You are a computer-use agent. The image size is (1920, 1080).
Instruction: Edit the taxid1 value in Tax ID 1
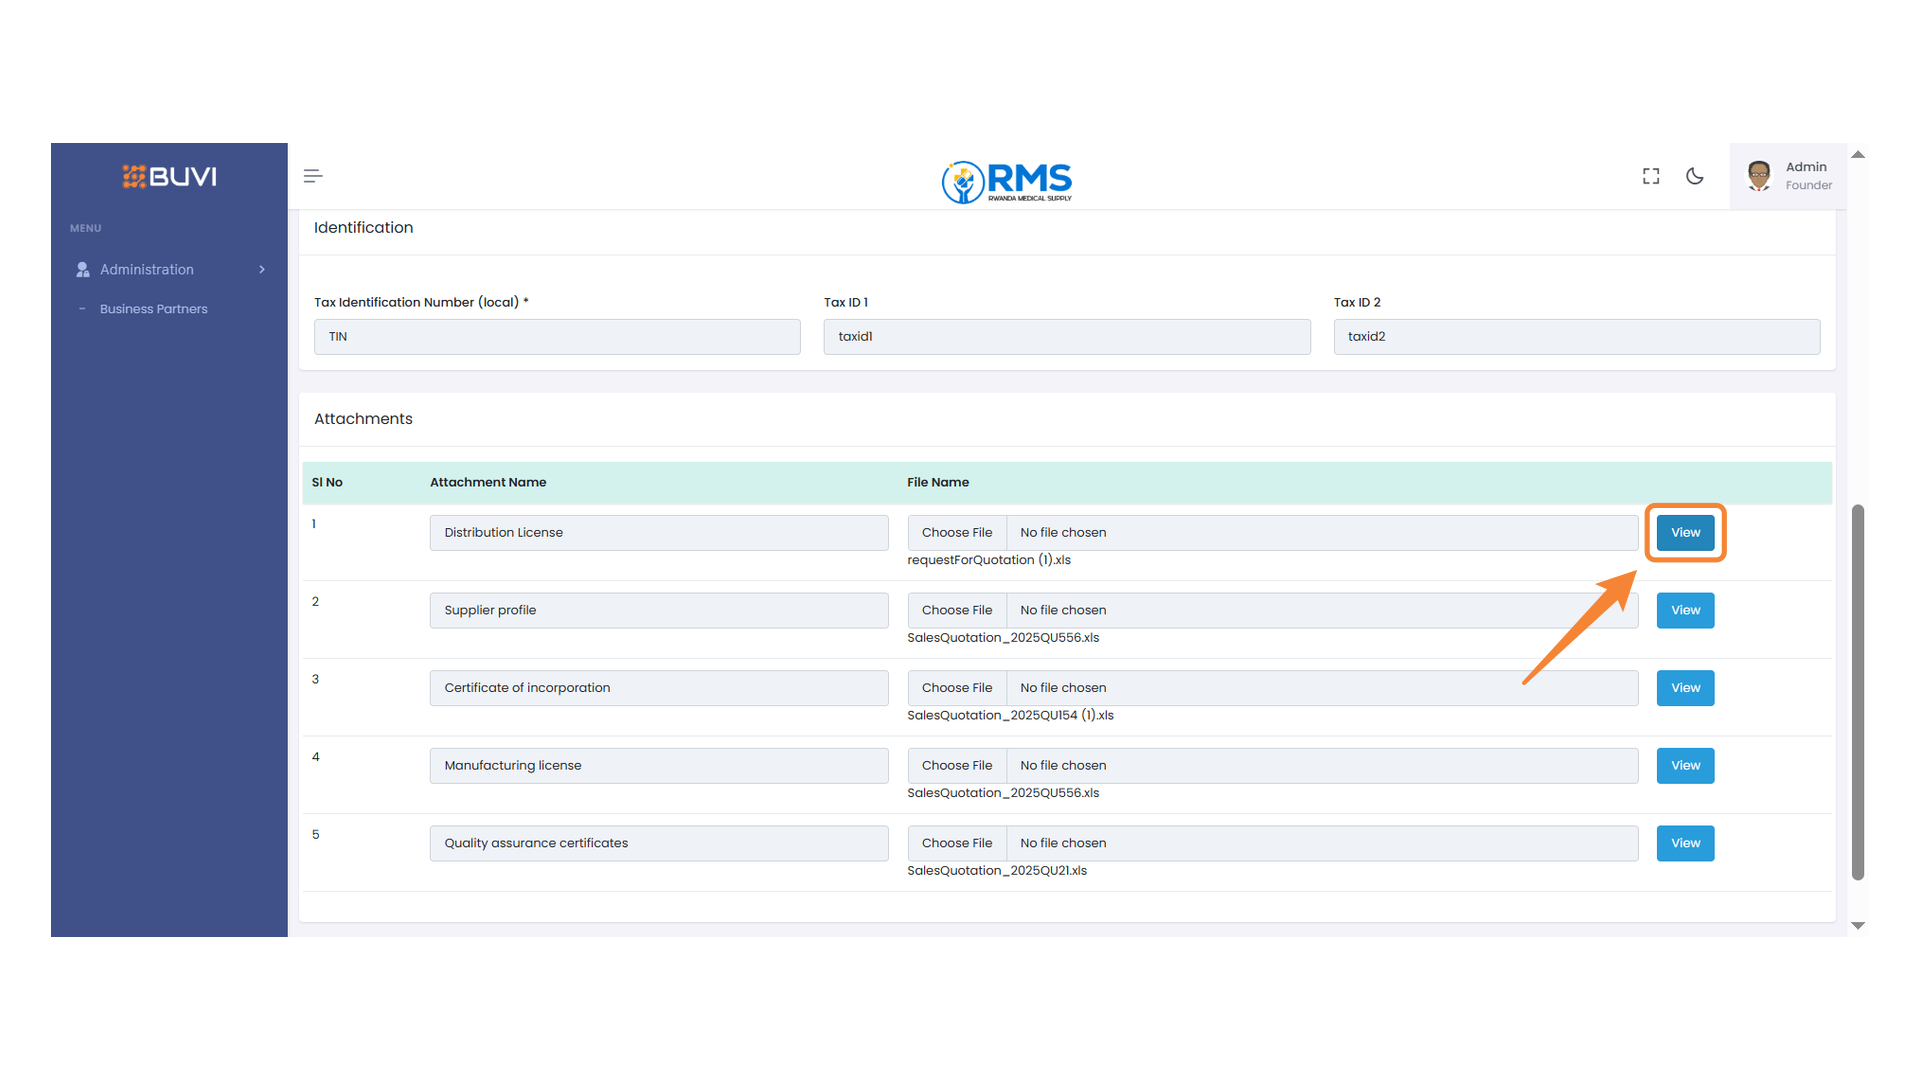point(1067,336)
